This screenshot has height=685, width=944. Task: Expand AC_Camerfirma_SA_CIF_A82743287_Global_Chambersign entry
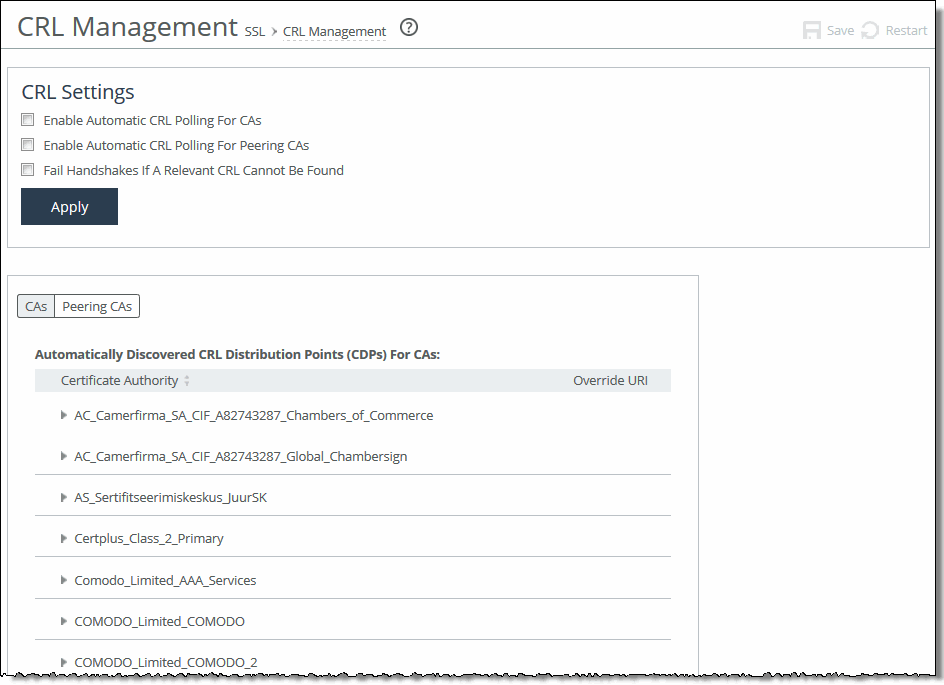tap(64, 456)
